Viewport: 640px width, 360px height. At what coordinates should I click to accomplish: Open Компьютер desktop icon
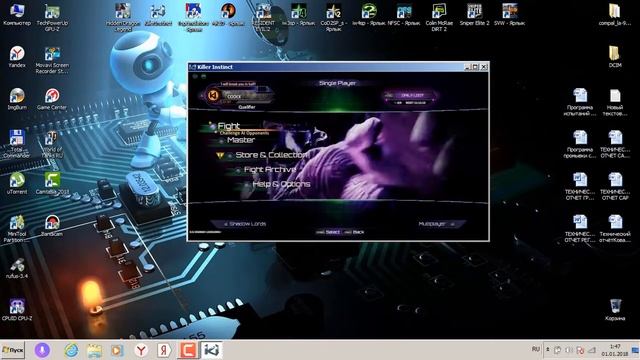tap(17, 14)
